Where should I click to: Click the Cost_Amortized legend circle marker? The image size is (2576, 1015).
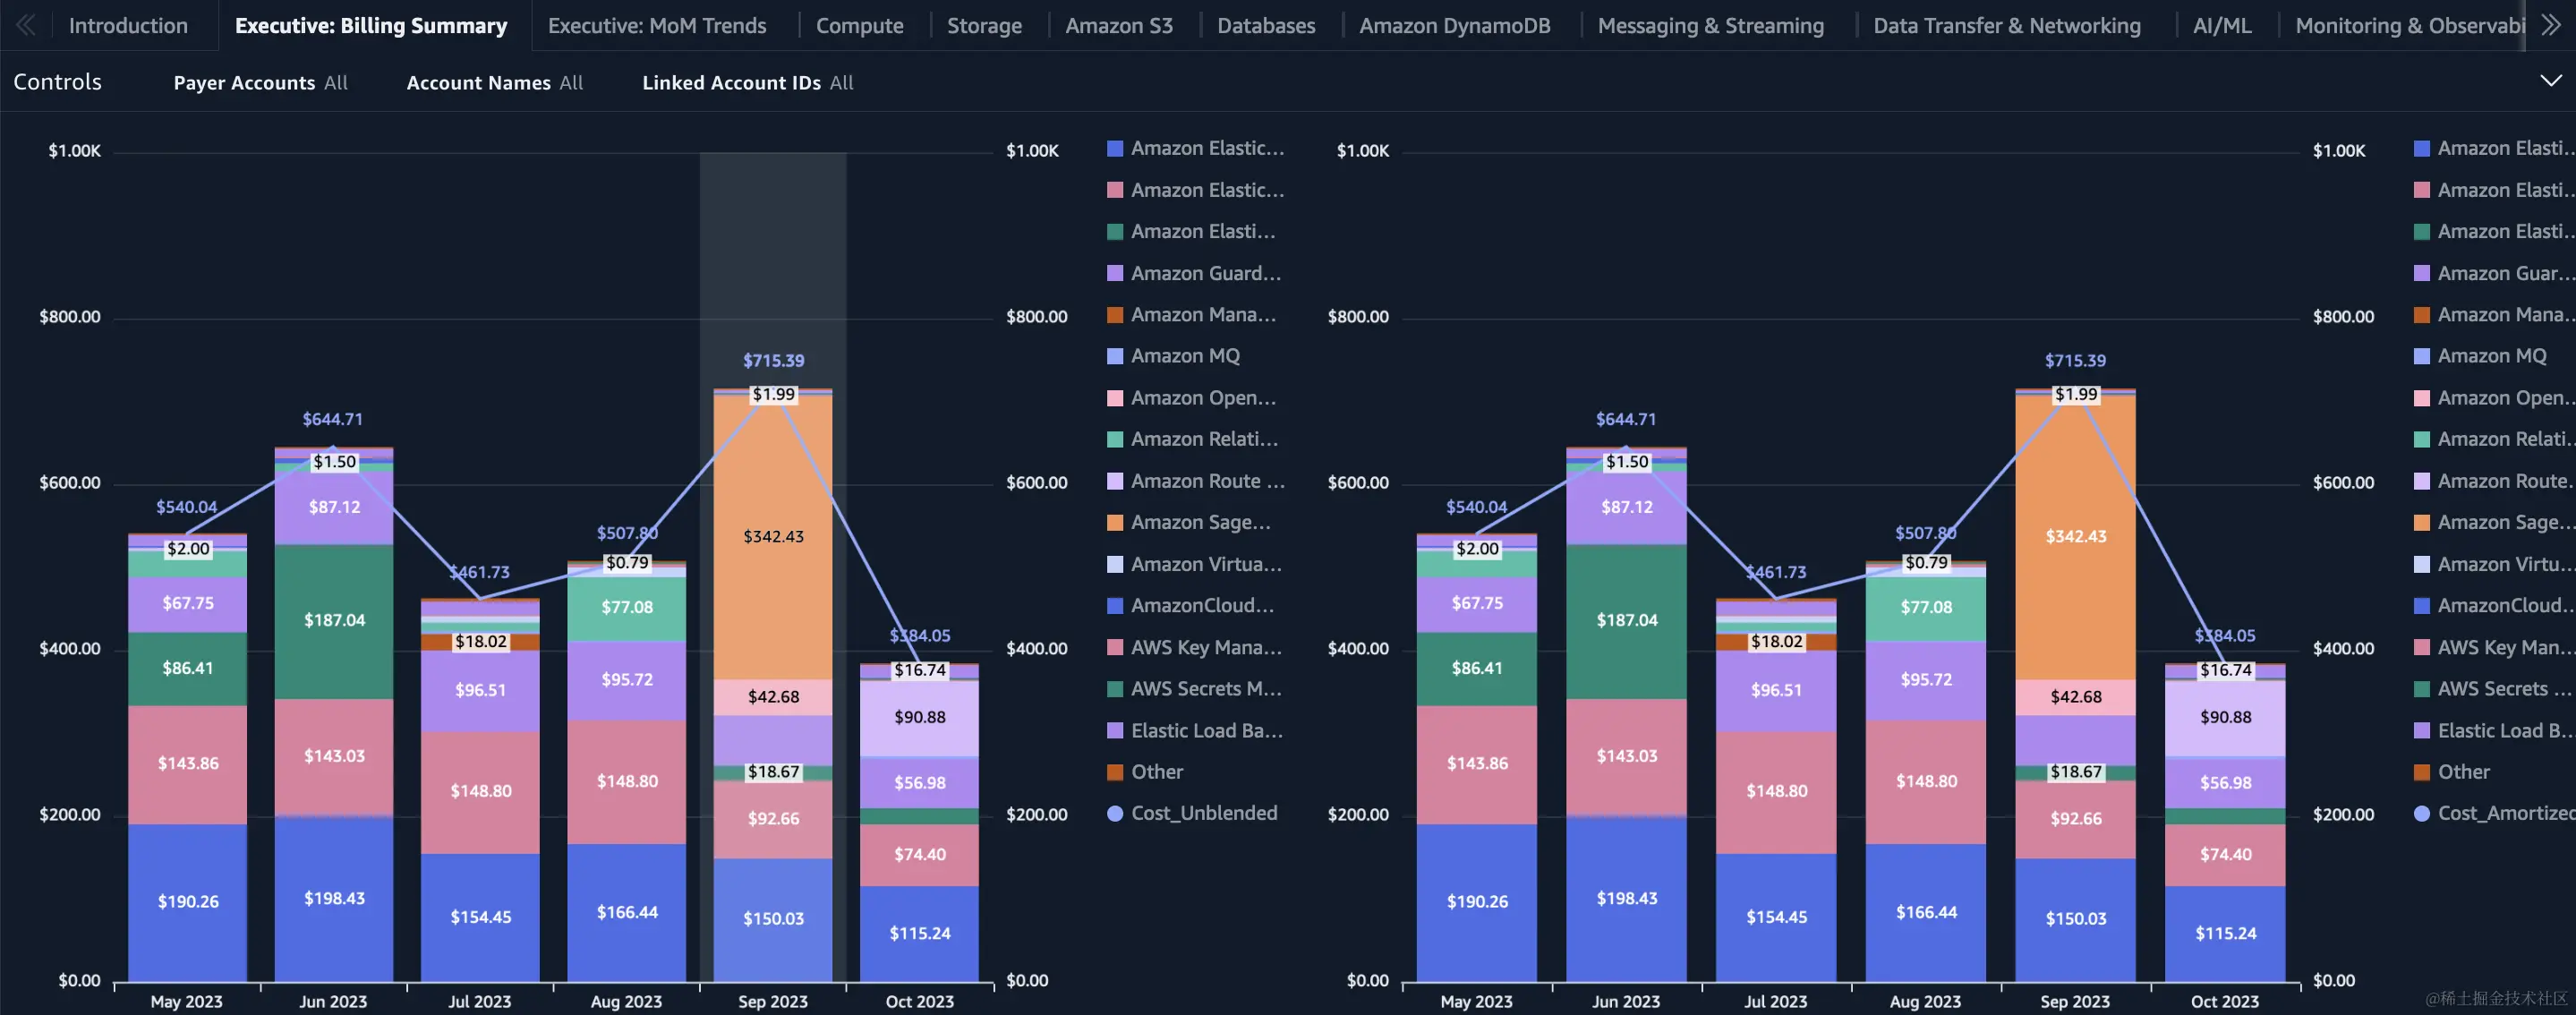pos(2421,813)
